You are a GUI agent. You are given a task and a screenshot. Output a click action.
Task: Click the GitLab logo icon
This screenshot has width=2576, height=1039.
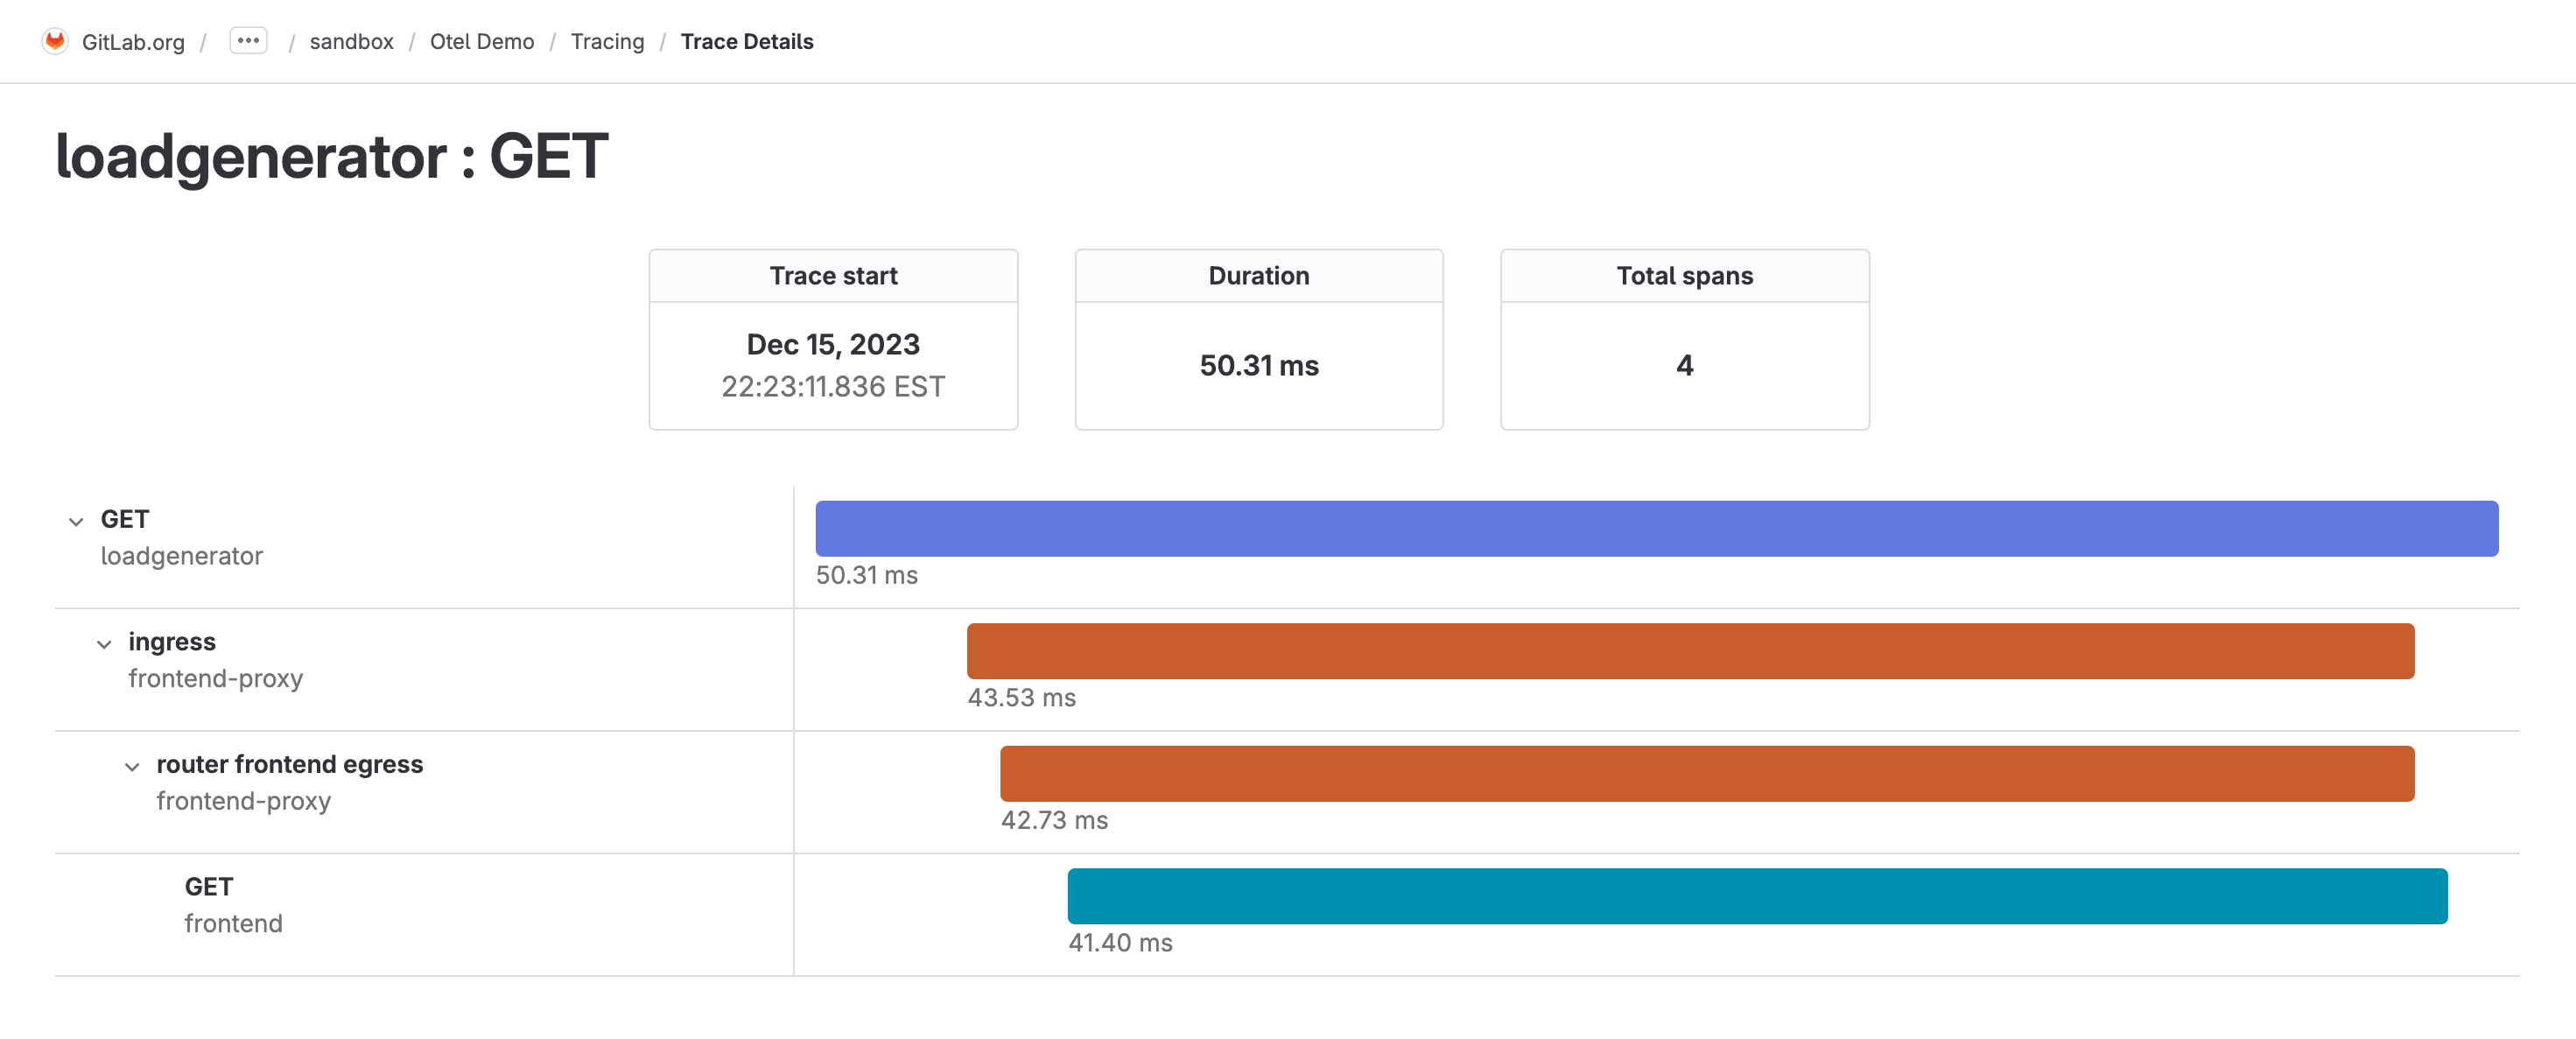(57, 41)
